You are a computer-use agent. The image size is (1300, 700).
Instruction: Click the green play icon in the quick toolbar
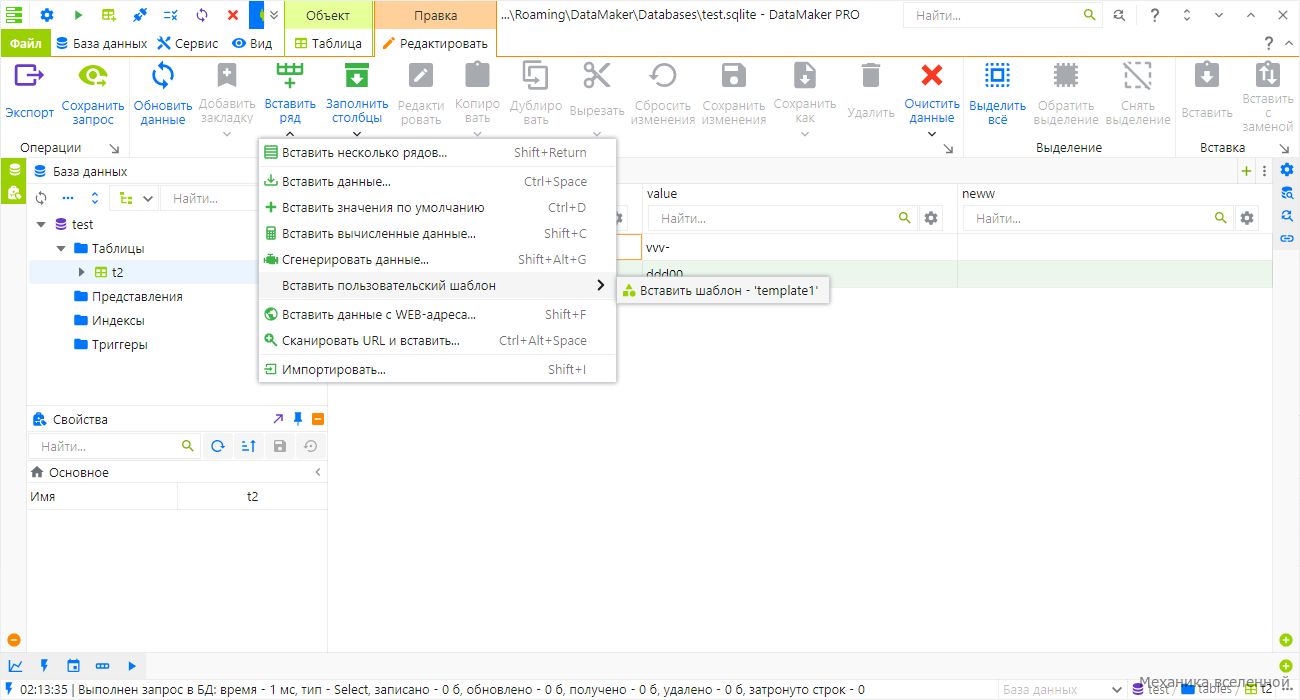coord(78,15)
